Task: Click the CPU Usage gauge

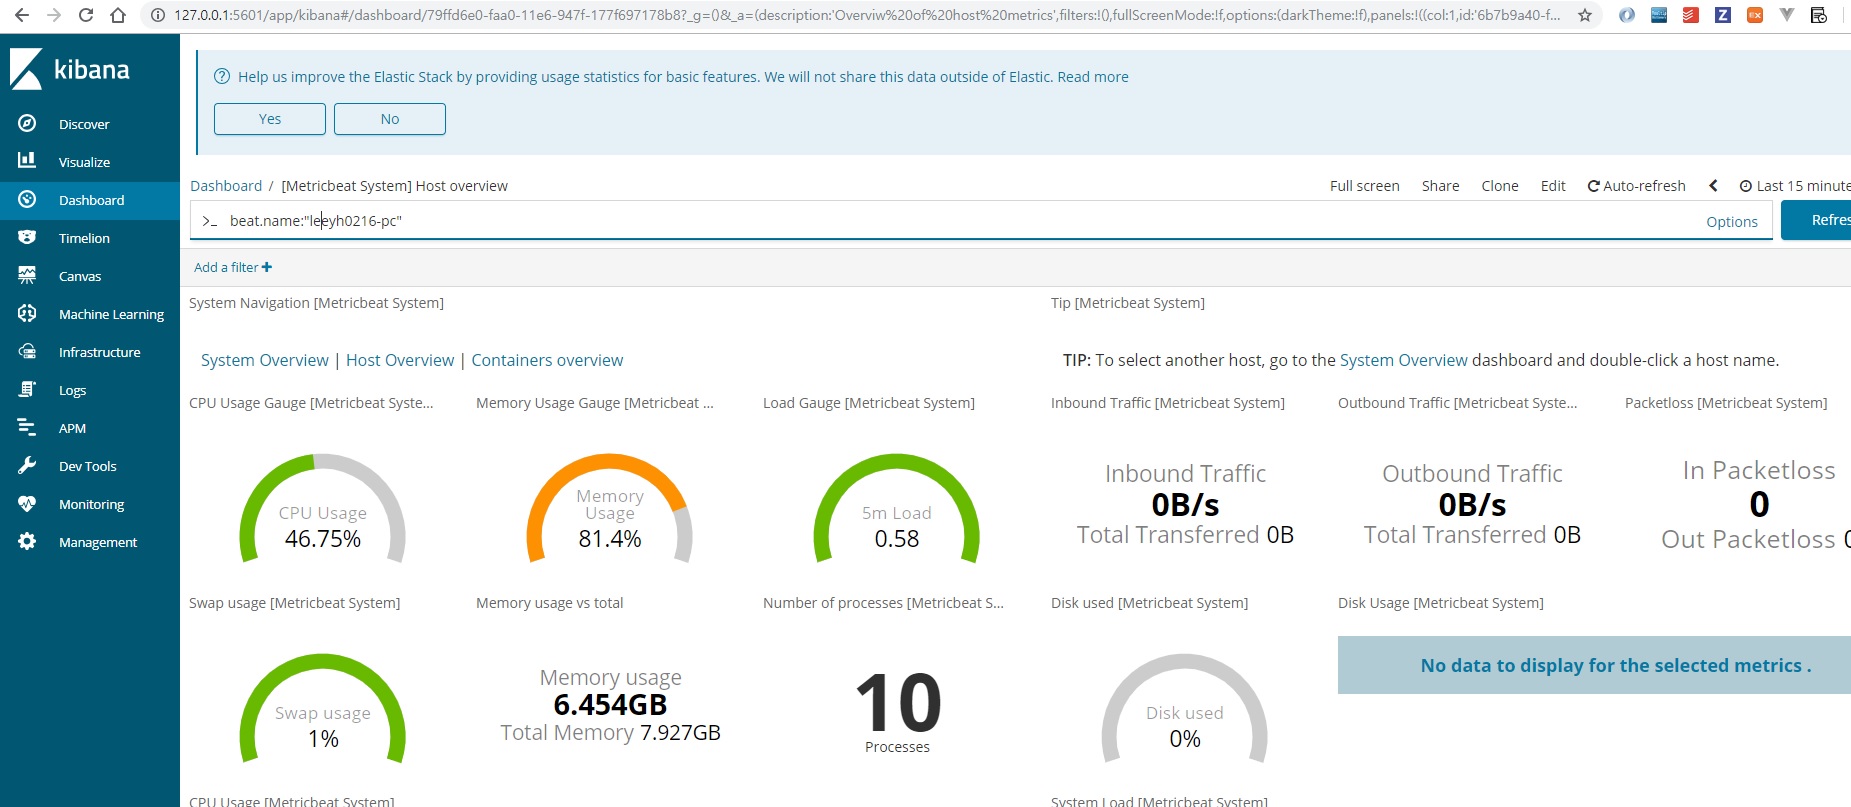Action: coord(322,508)
